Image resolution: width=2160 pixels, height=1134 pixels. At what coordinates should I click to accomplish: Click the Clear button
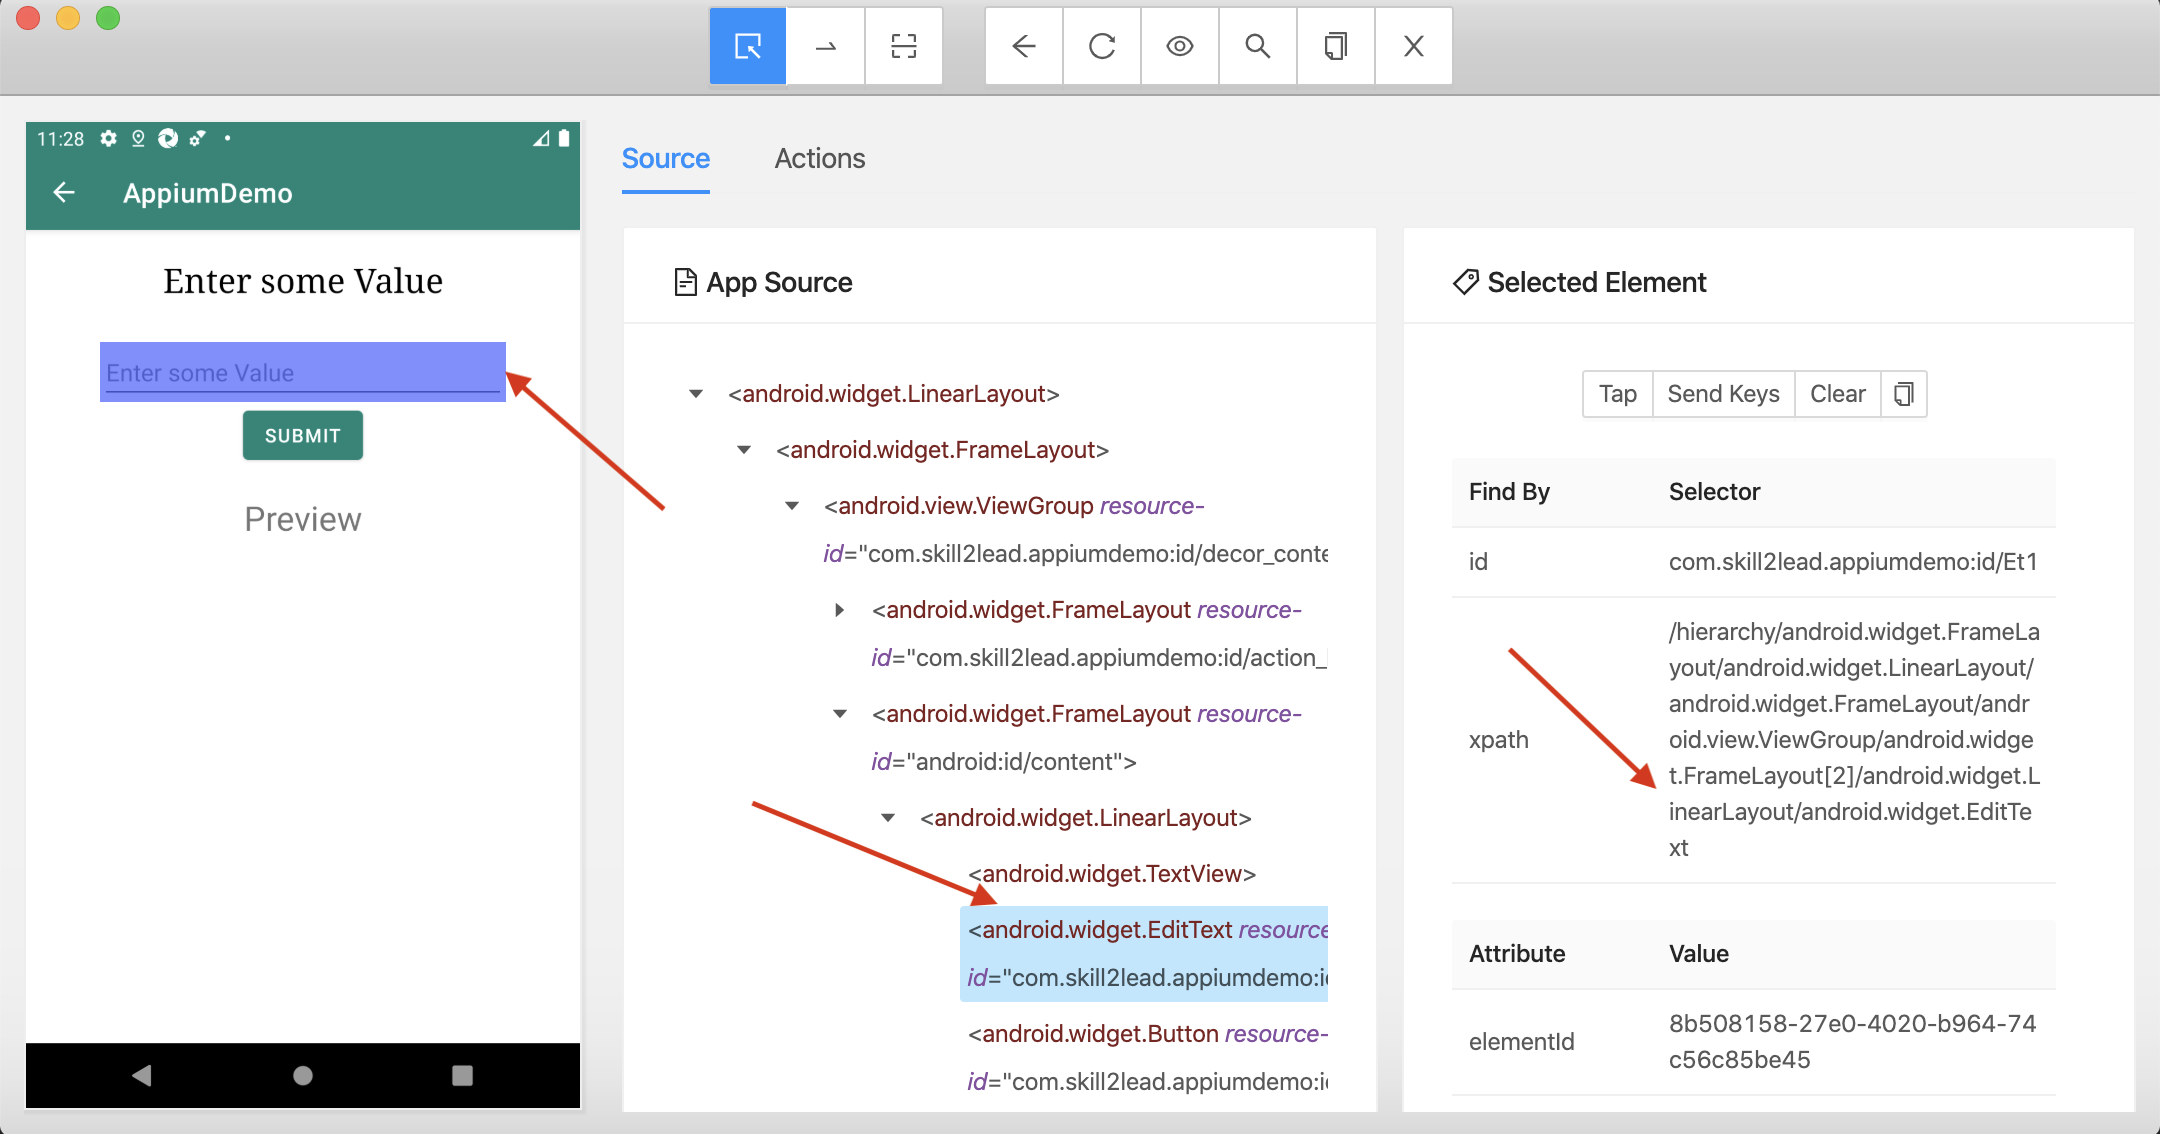1836,393
